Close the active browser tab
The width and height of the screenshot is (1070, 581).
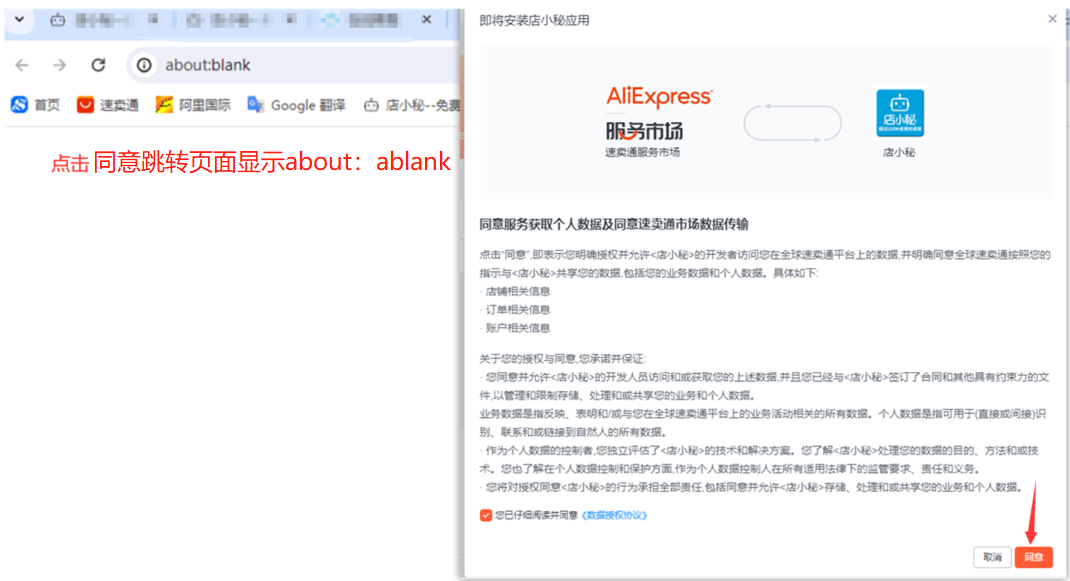(x=426, y=20)
